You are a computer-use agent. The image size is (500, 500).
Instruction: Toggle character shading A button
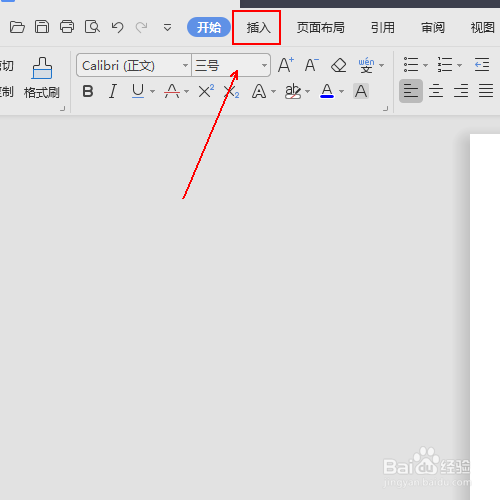(361, 91)
